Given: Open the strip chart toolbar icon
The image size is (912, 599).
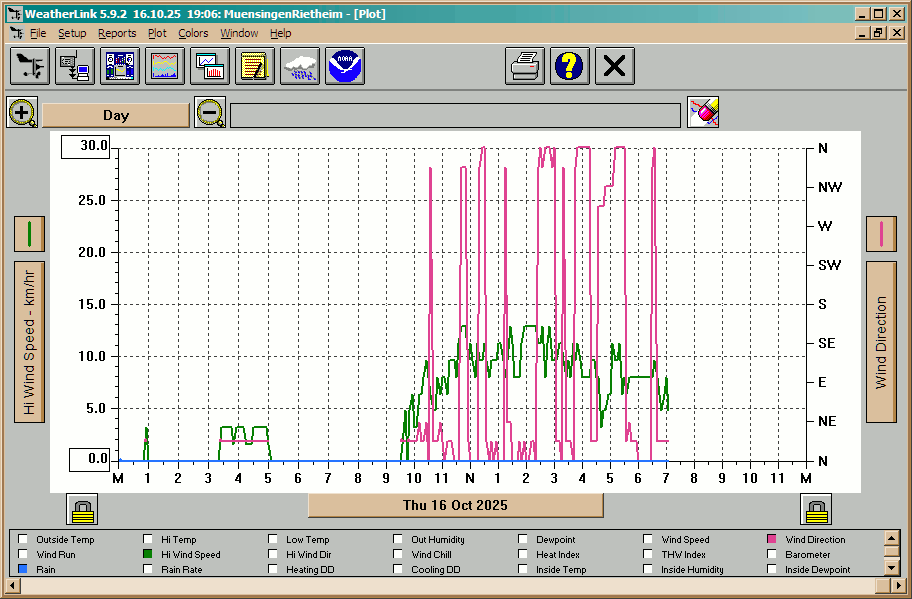Looking at the screenshot, I should pyautogui.click(x=165, y=67).
